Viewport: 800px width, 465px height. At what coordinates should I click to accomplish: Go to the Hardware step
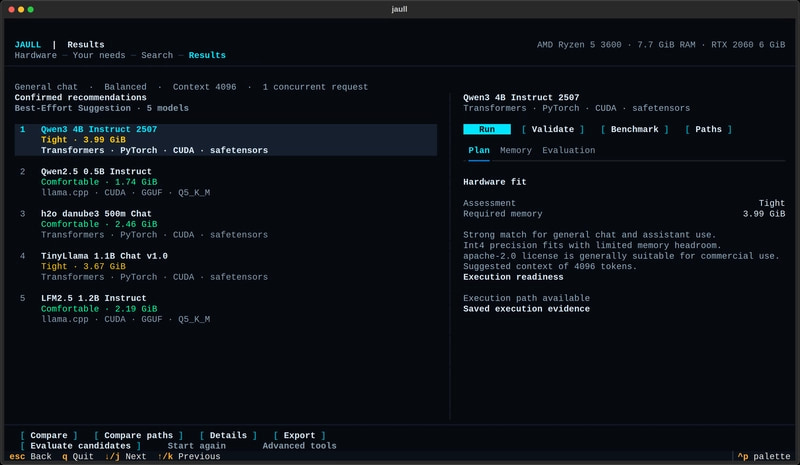click(36, 55)
